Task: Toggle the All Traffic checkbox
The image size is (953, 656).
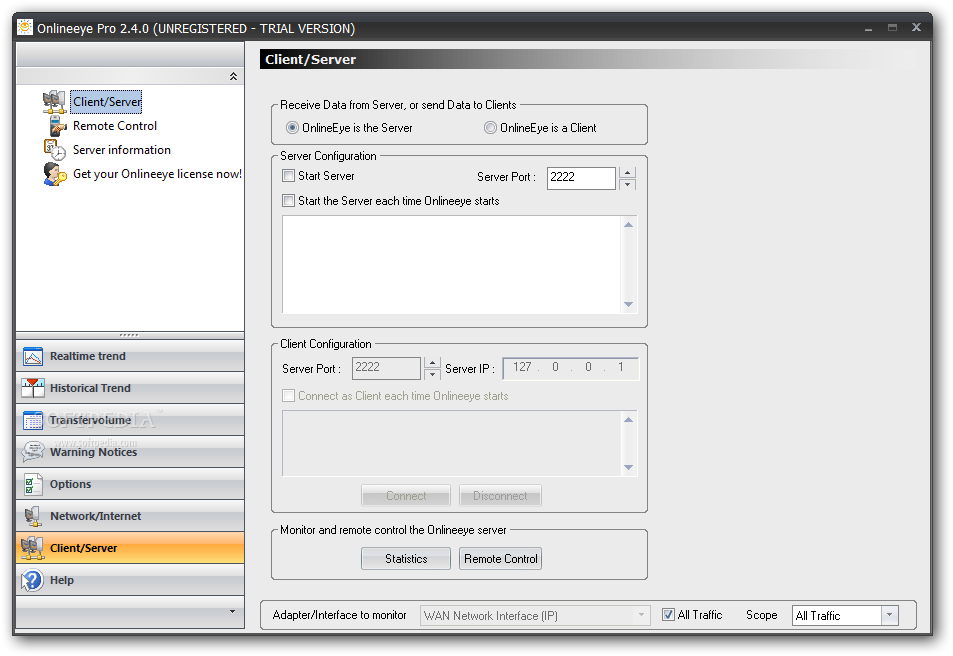Action: coord(669,615)
